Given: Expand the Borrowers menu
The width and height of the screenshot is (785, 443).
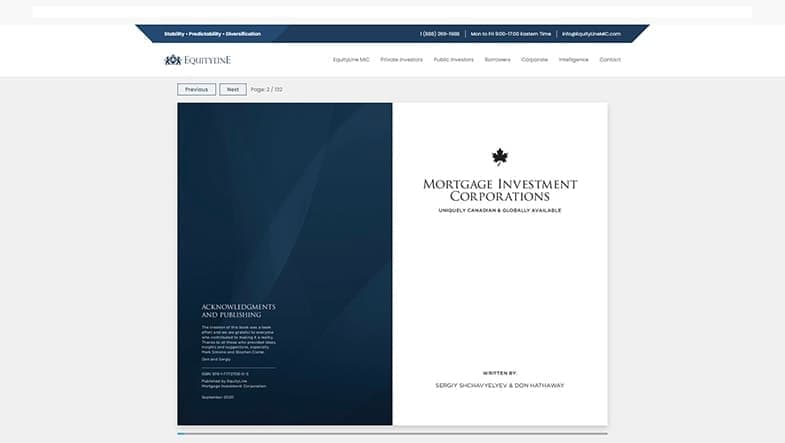Looking at the screenshot, I should pyautogui.click(x=498, y=60).
